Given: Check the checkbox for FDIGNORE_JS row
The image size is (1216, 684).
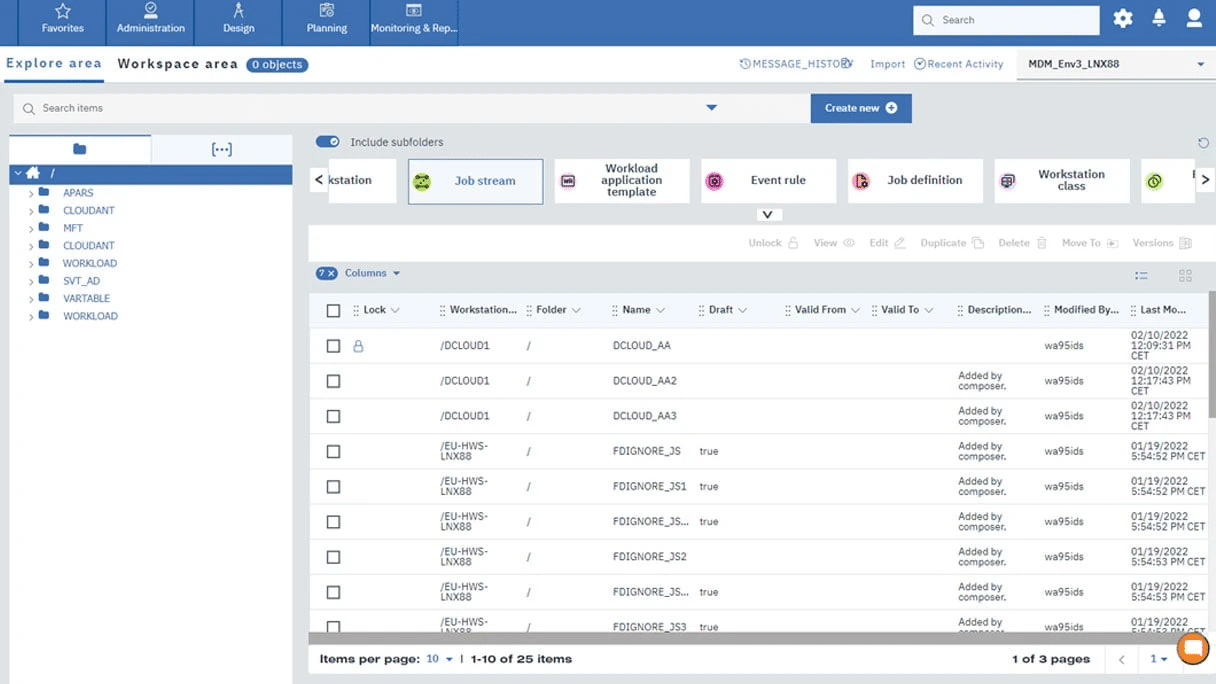Looking at the screenshot, I should coord(333,451).
